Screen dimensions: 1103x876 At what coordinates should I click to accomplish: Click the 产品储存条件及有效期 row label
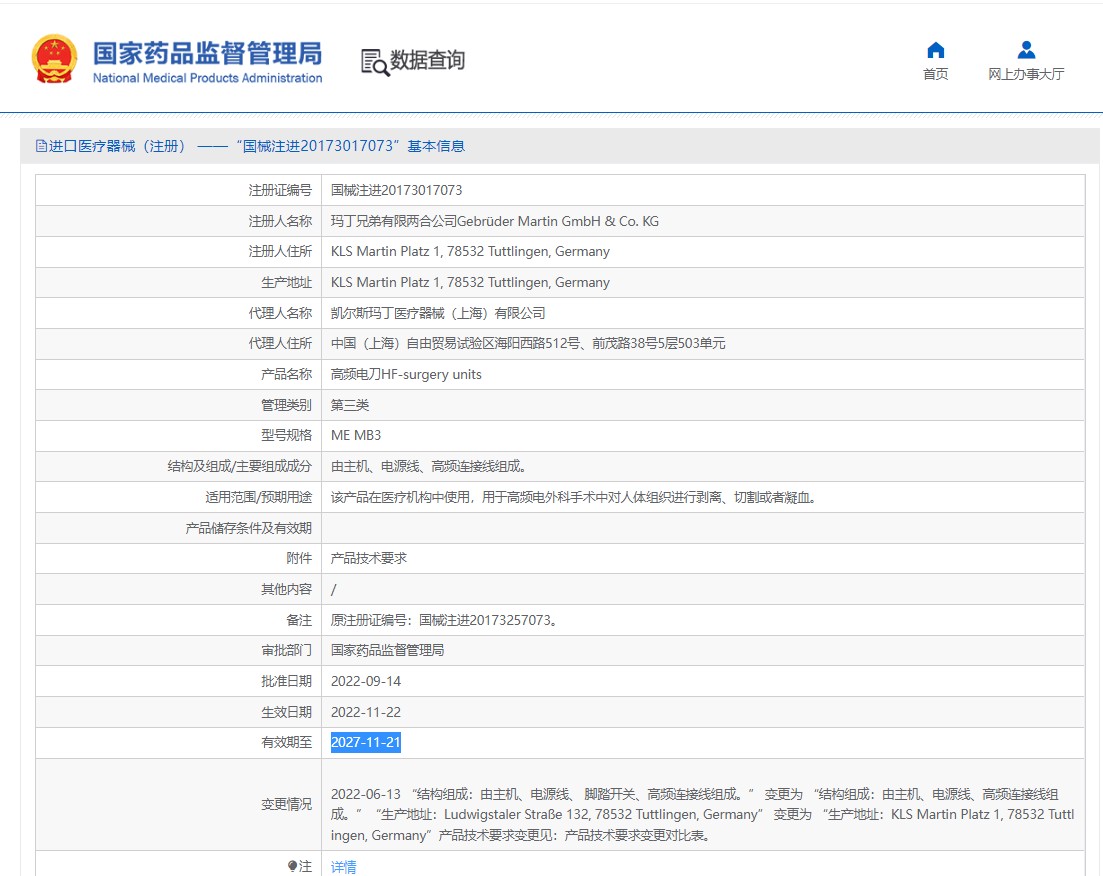point(248,528)
